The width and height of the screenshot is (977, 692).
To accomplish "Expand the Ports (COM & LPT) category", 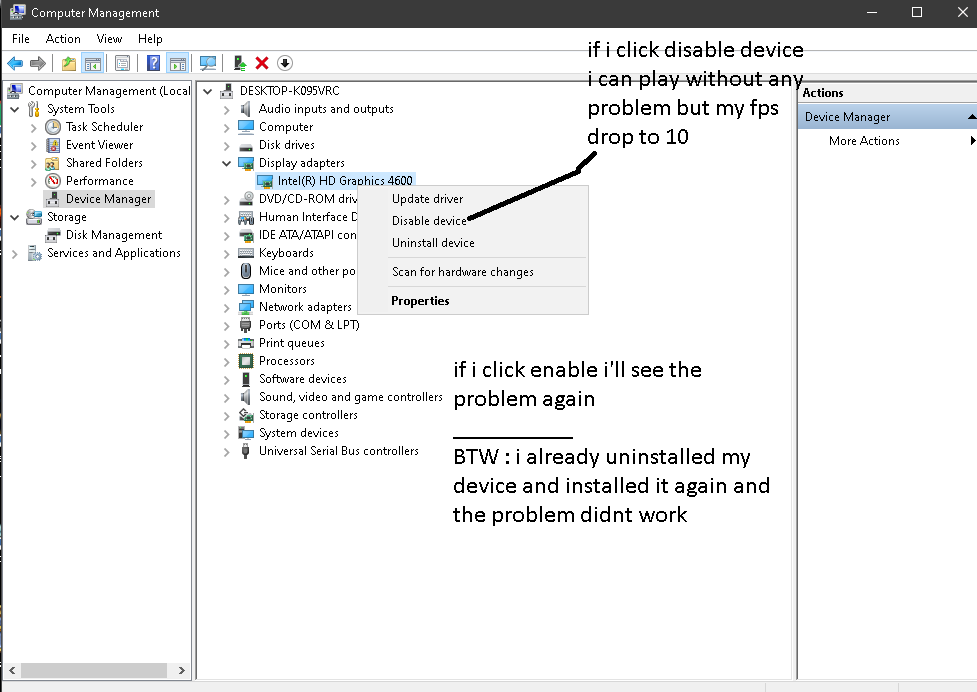I will pyautogui.click(x=226, y=325).
